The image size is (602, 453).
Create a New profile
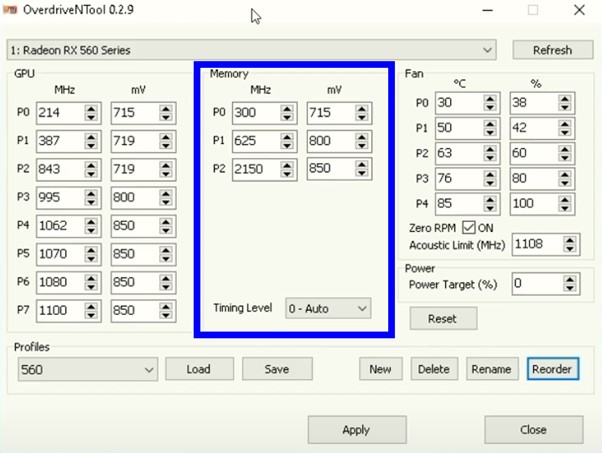pos(380,369)
